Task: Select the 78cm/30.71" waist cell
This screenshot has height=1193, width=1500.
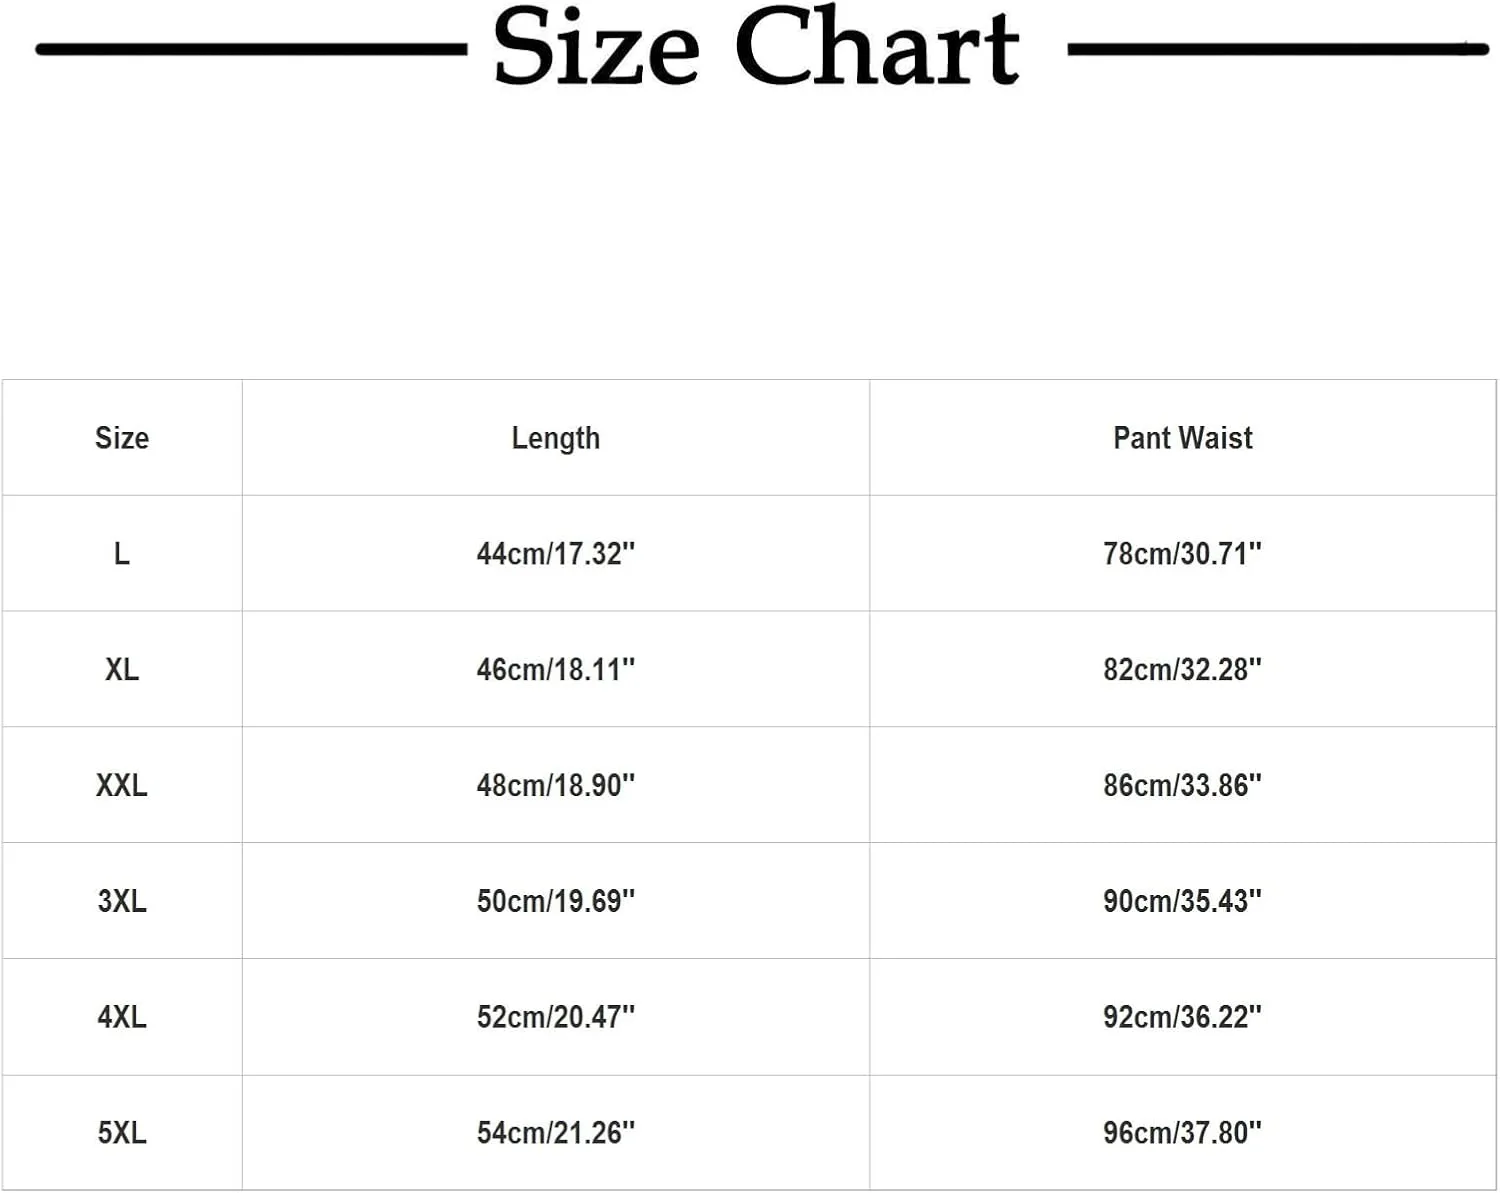Action: pos(1183,554)
